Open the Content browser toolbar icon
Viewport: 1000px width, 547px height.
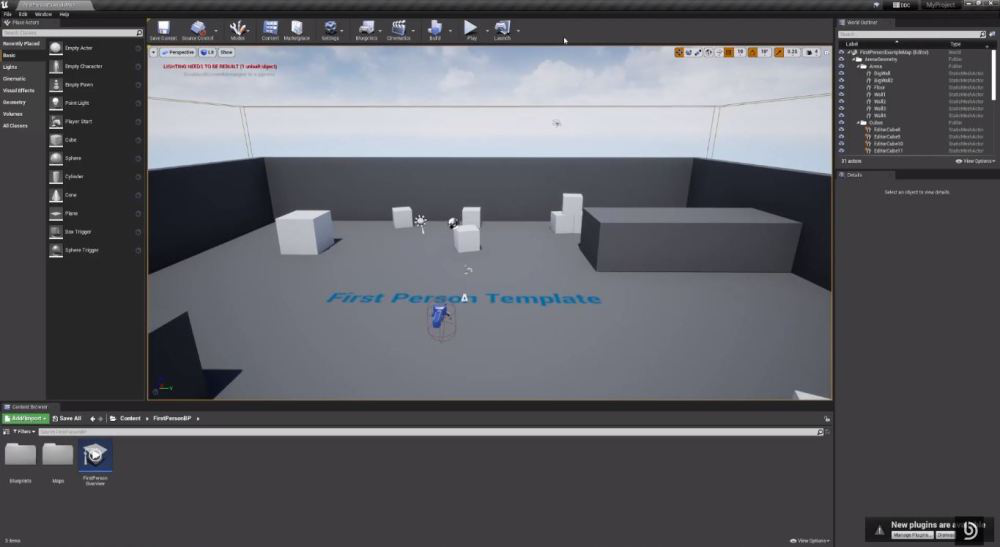point(270,30)
